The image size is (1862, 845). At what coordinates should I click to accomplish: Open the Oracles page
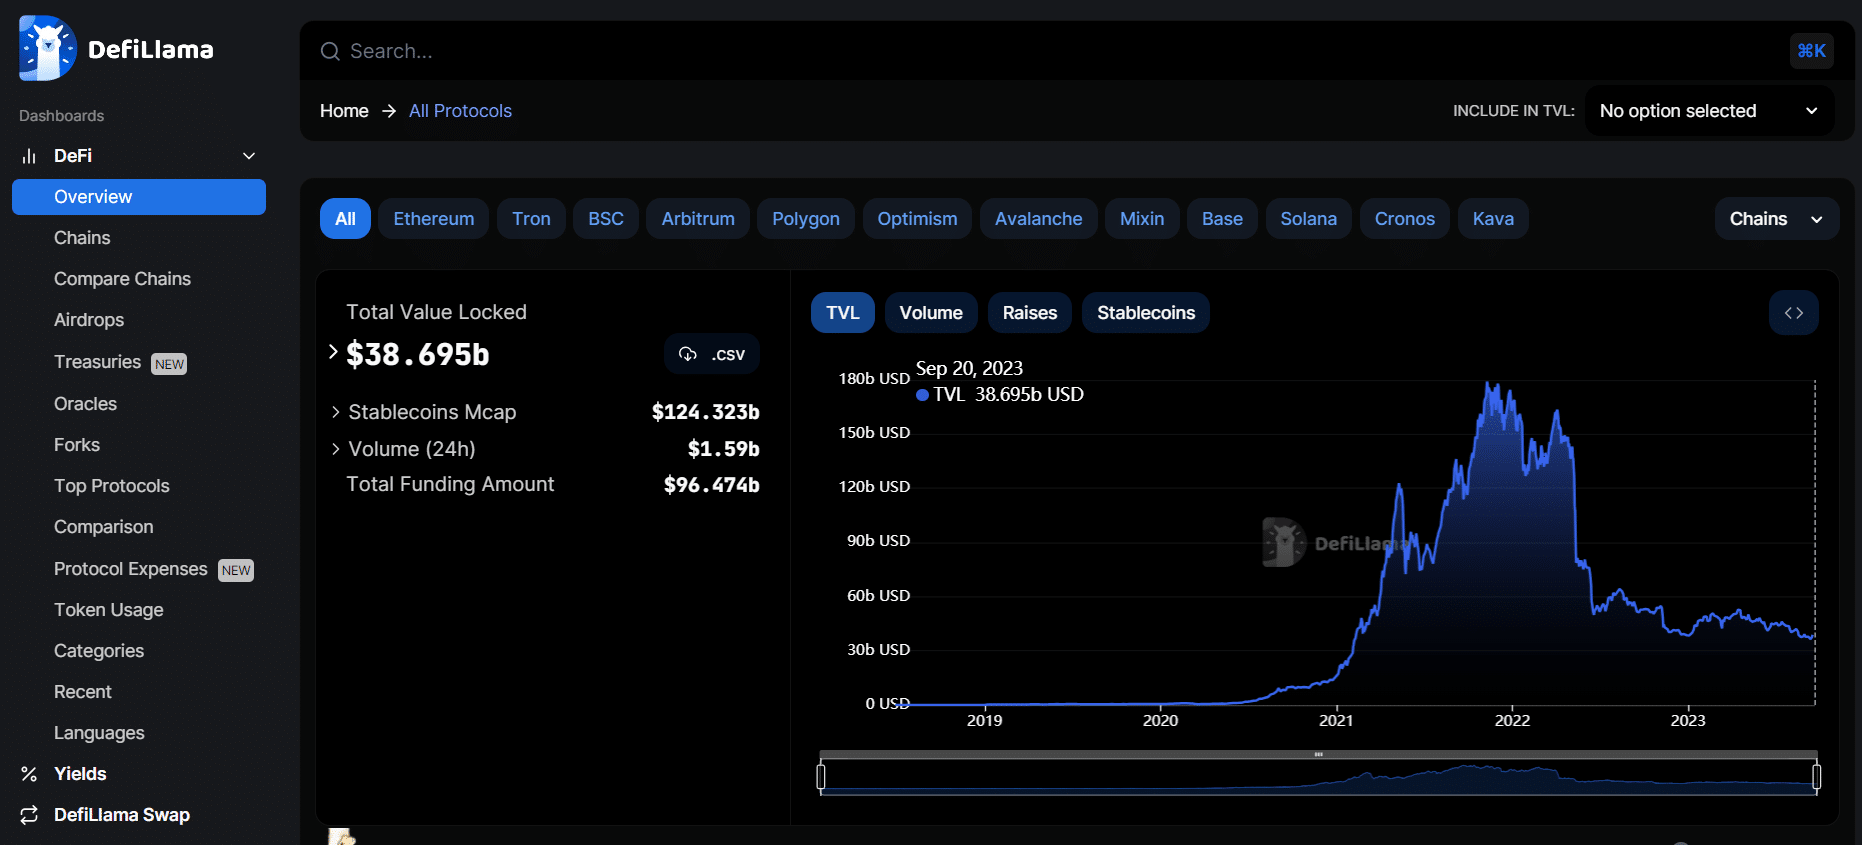[85, 404]
